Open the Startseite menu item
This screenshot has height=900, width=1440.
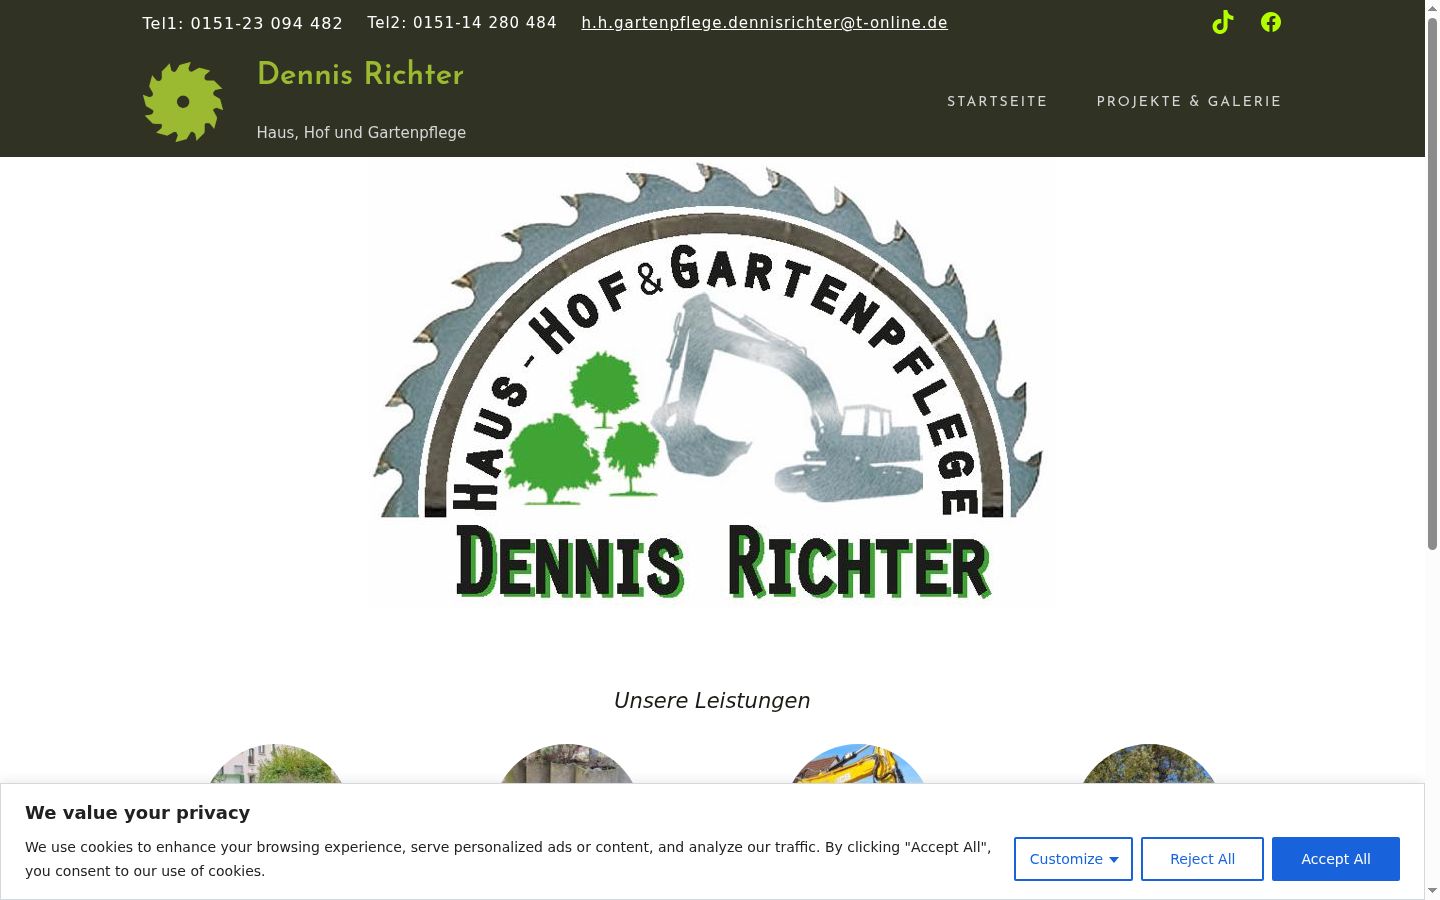pyautogui.click(x=997, y=102)
